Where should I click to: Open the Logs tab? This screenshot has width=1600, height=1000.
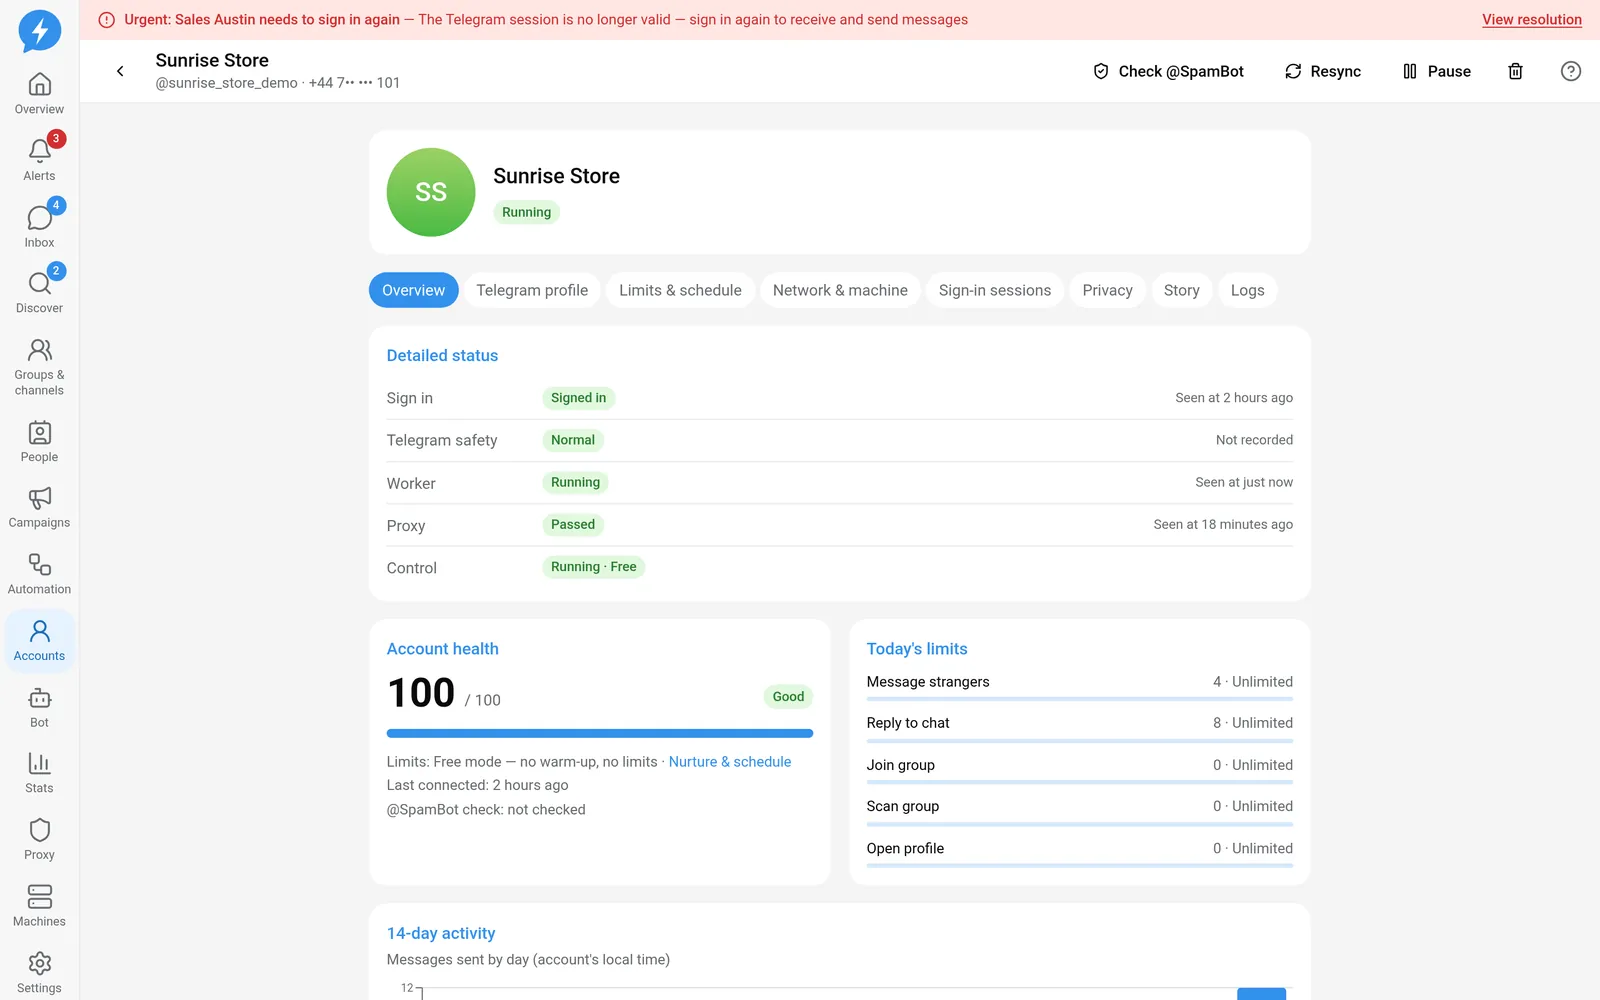pos(1247,290)
